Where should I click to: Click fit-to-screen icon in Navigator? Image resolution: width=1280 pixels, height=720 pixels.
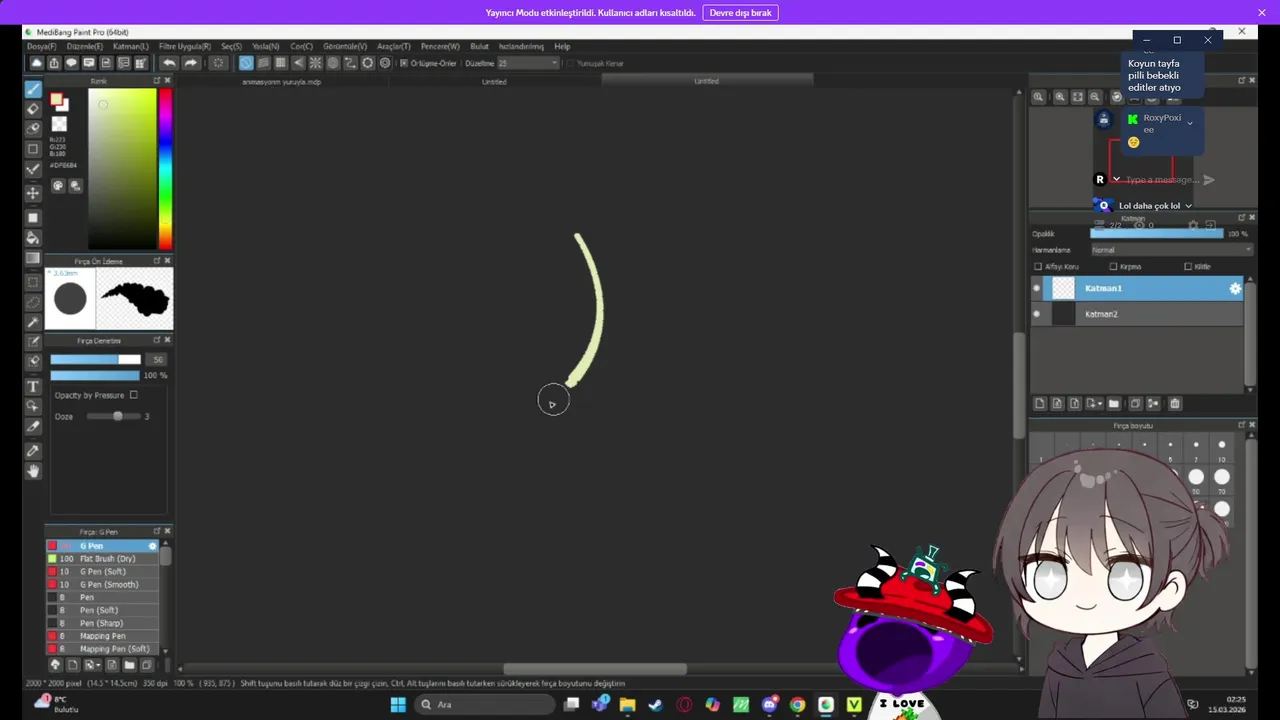[1078, 97]
